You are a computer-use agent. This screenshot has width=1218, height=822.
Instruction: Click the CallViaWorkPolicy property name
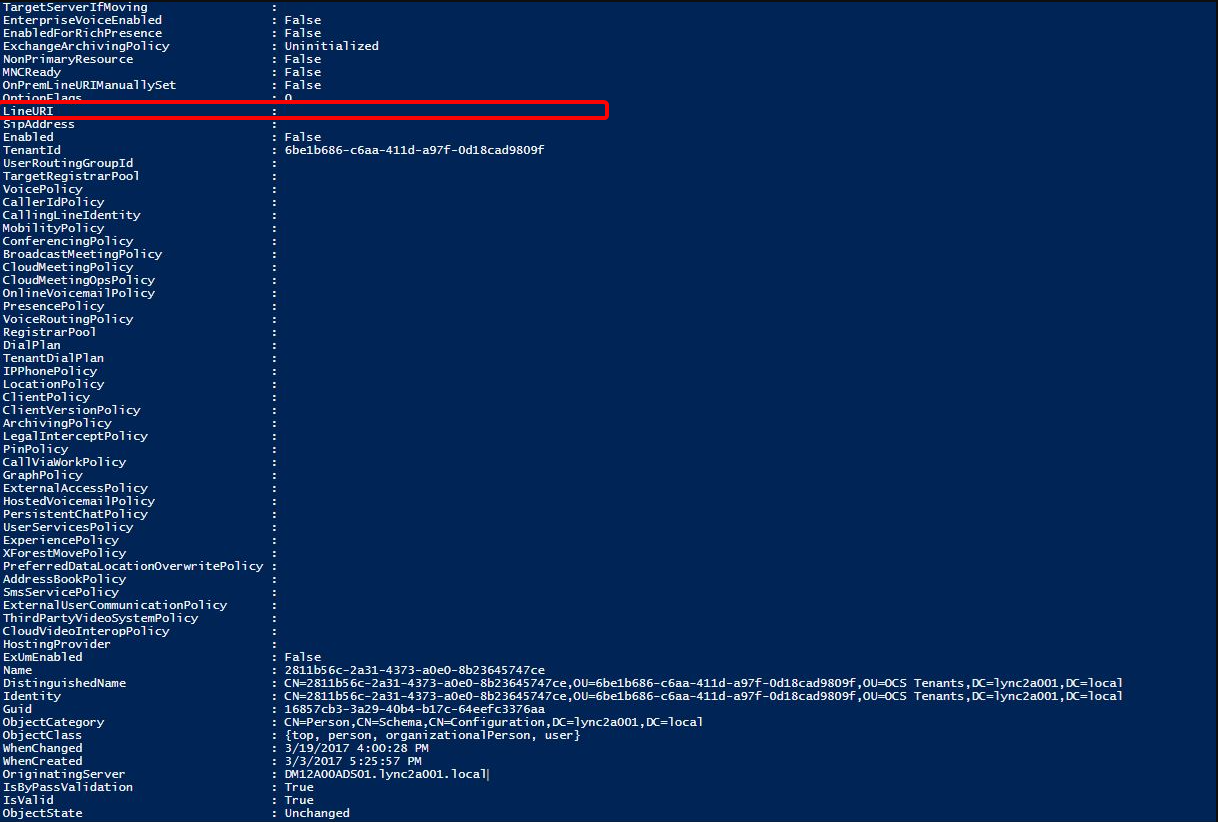[x=65, y=462]
